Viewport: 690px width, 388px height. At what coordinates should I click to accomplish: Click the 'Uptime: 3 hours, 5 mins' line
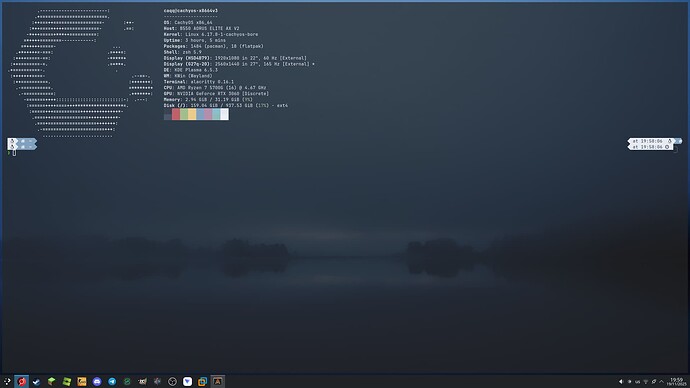tap(195, 40)
